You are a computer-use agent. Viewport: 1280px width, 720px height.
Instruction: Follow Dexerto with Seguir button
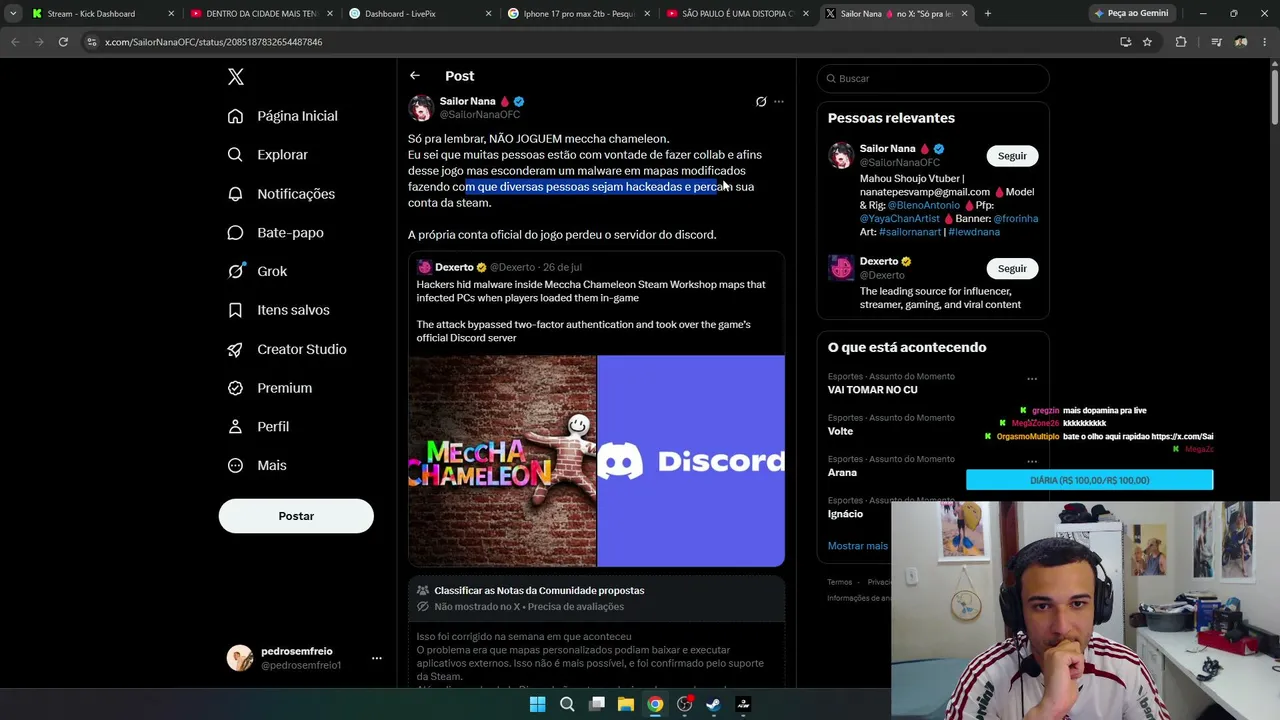1012,269
